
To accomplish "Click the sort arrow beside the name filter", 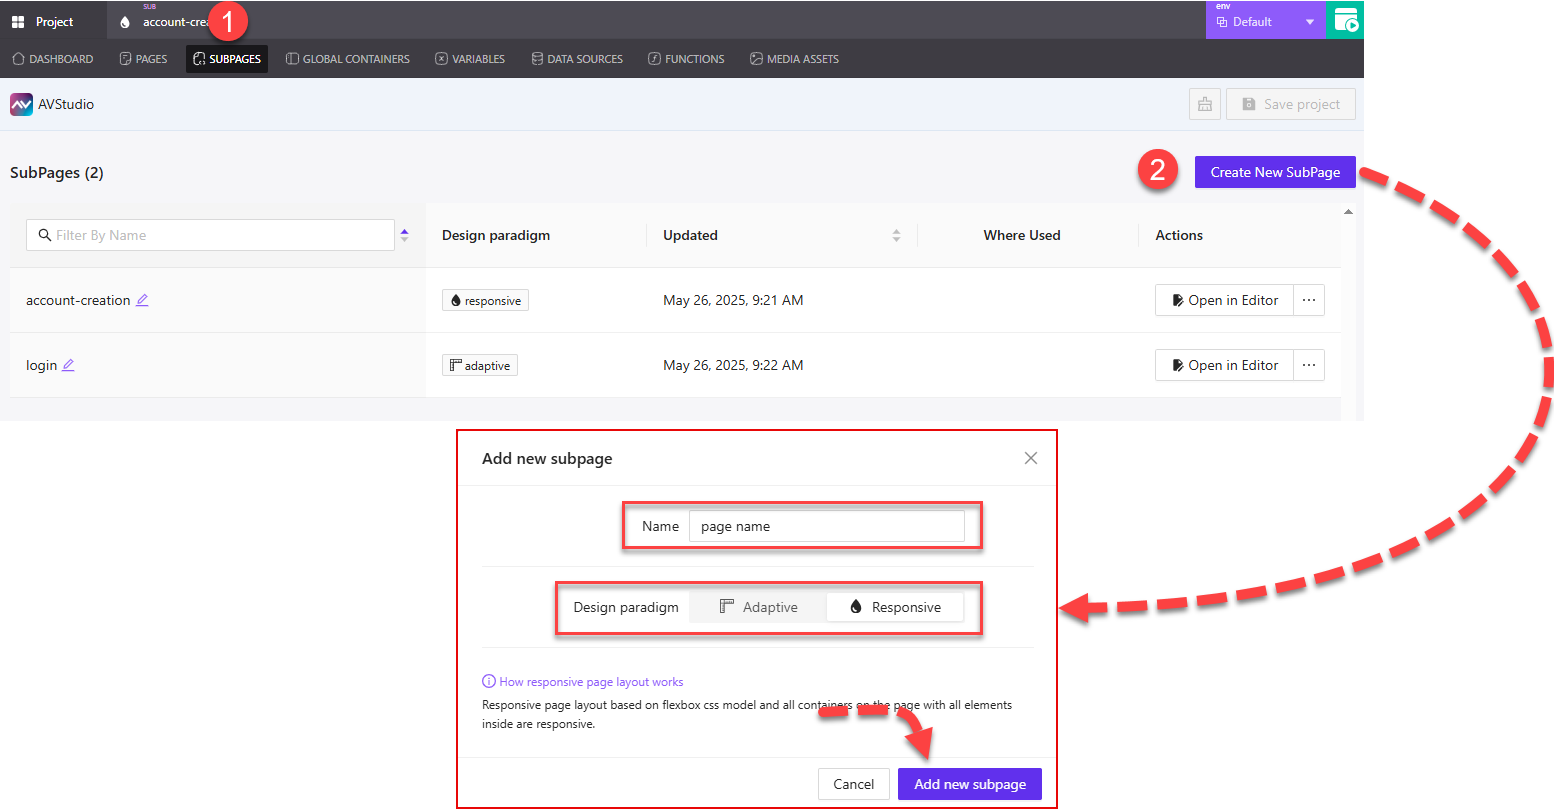I will point(404,234).
